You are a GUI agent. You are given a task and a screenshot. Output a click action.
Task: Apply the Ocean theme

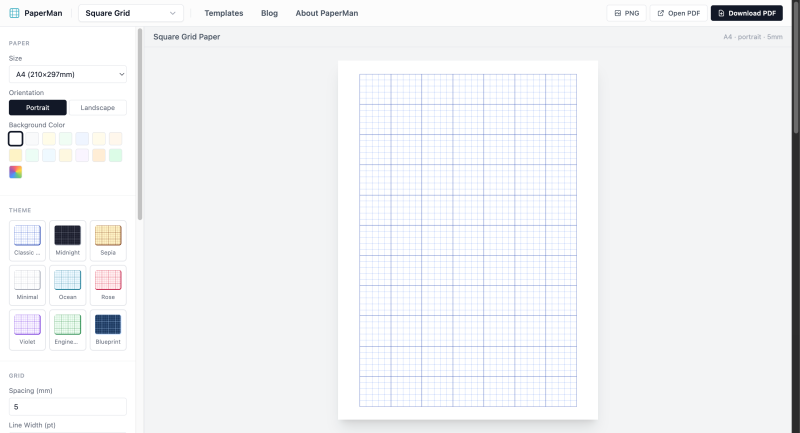tap(67, 285)
